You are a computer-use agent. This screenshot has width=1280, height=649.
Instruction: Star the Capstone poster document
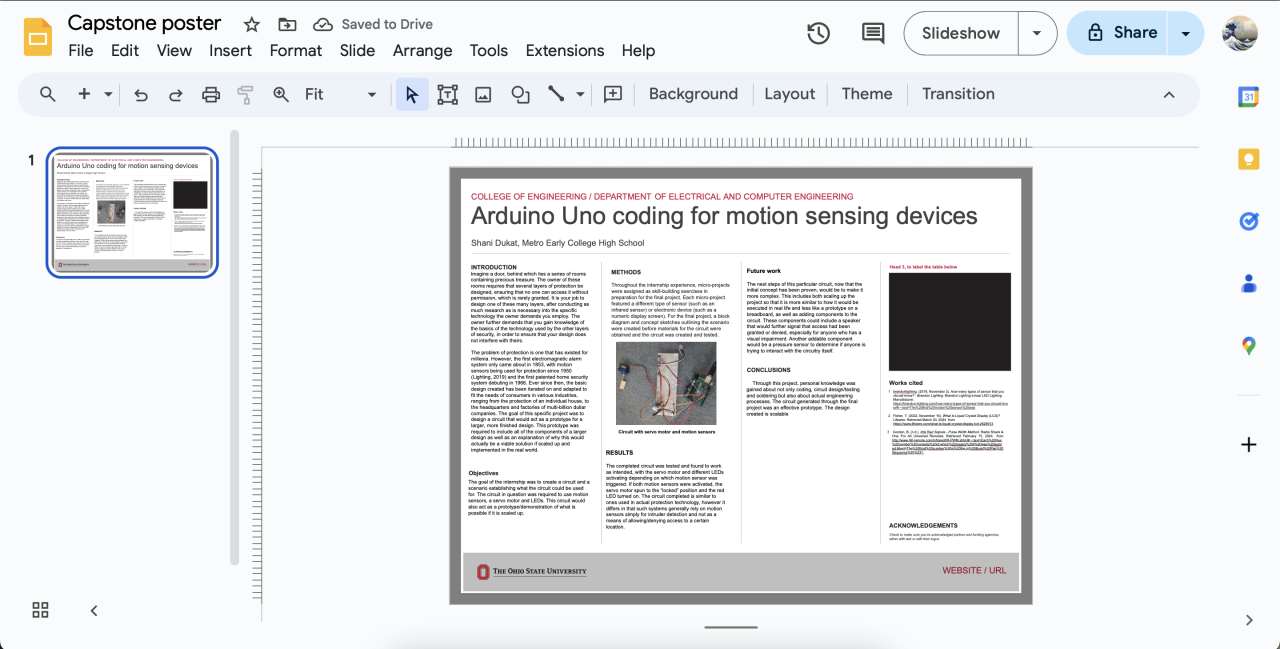tap(252, 24)
